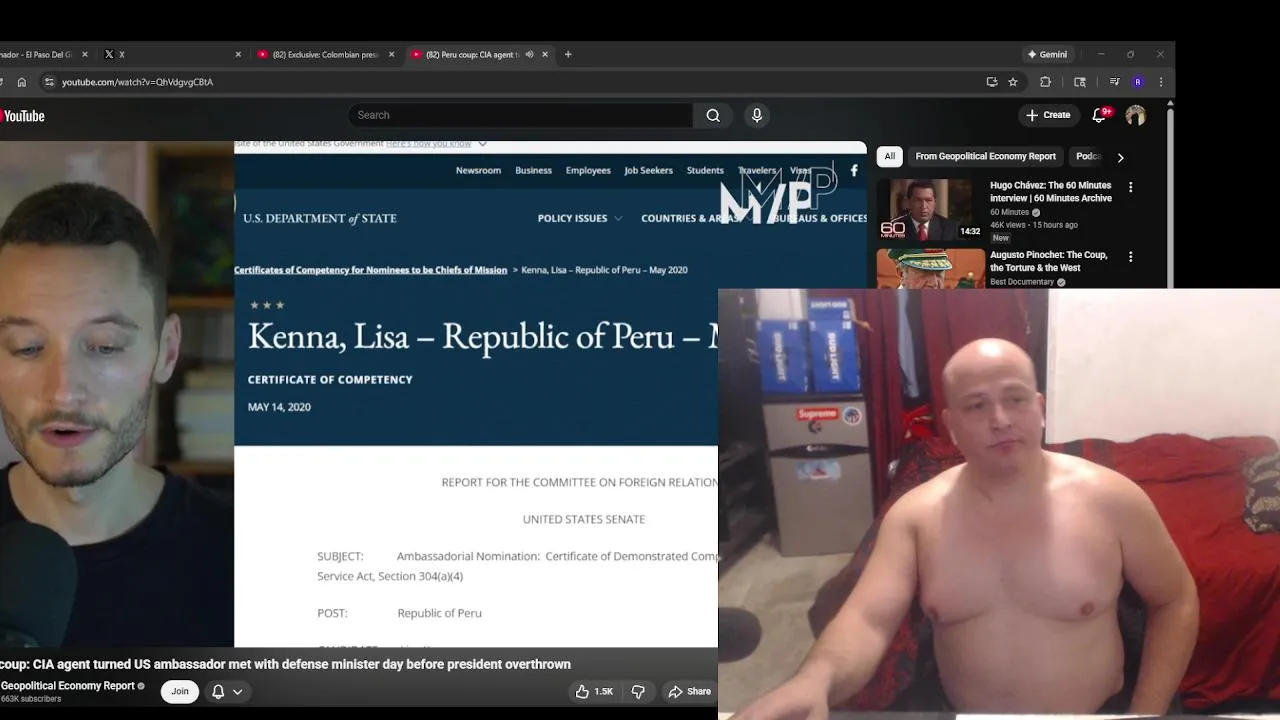This screenshot has height=720, width=1280.
Task: Open options for Hugo Chávez video
Action: (1131, 187)
